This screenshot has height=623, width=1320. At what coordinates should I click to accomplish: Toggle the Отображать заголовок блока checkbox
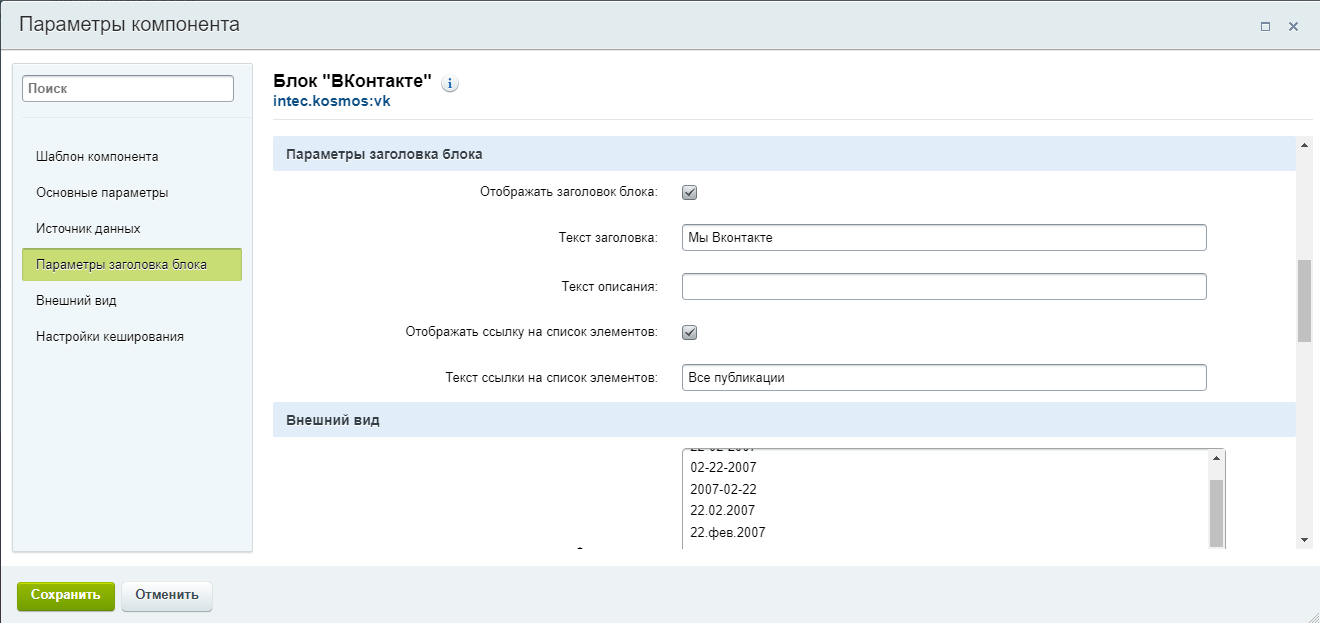689,192
